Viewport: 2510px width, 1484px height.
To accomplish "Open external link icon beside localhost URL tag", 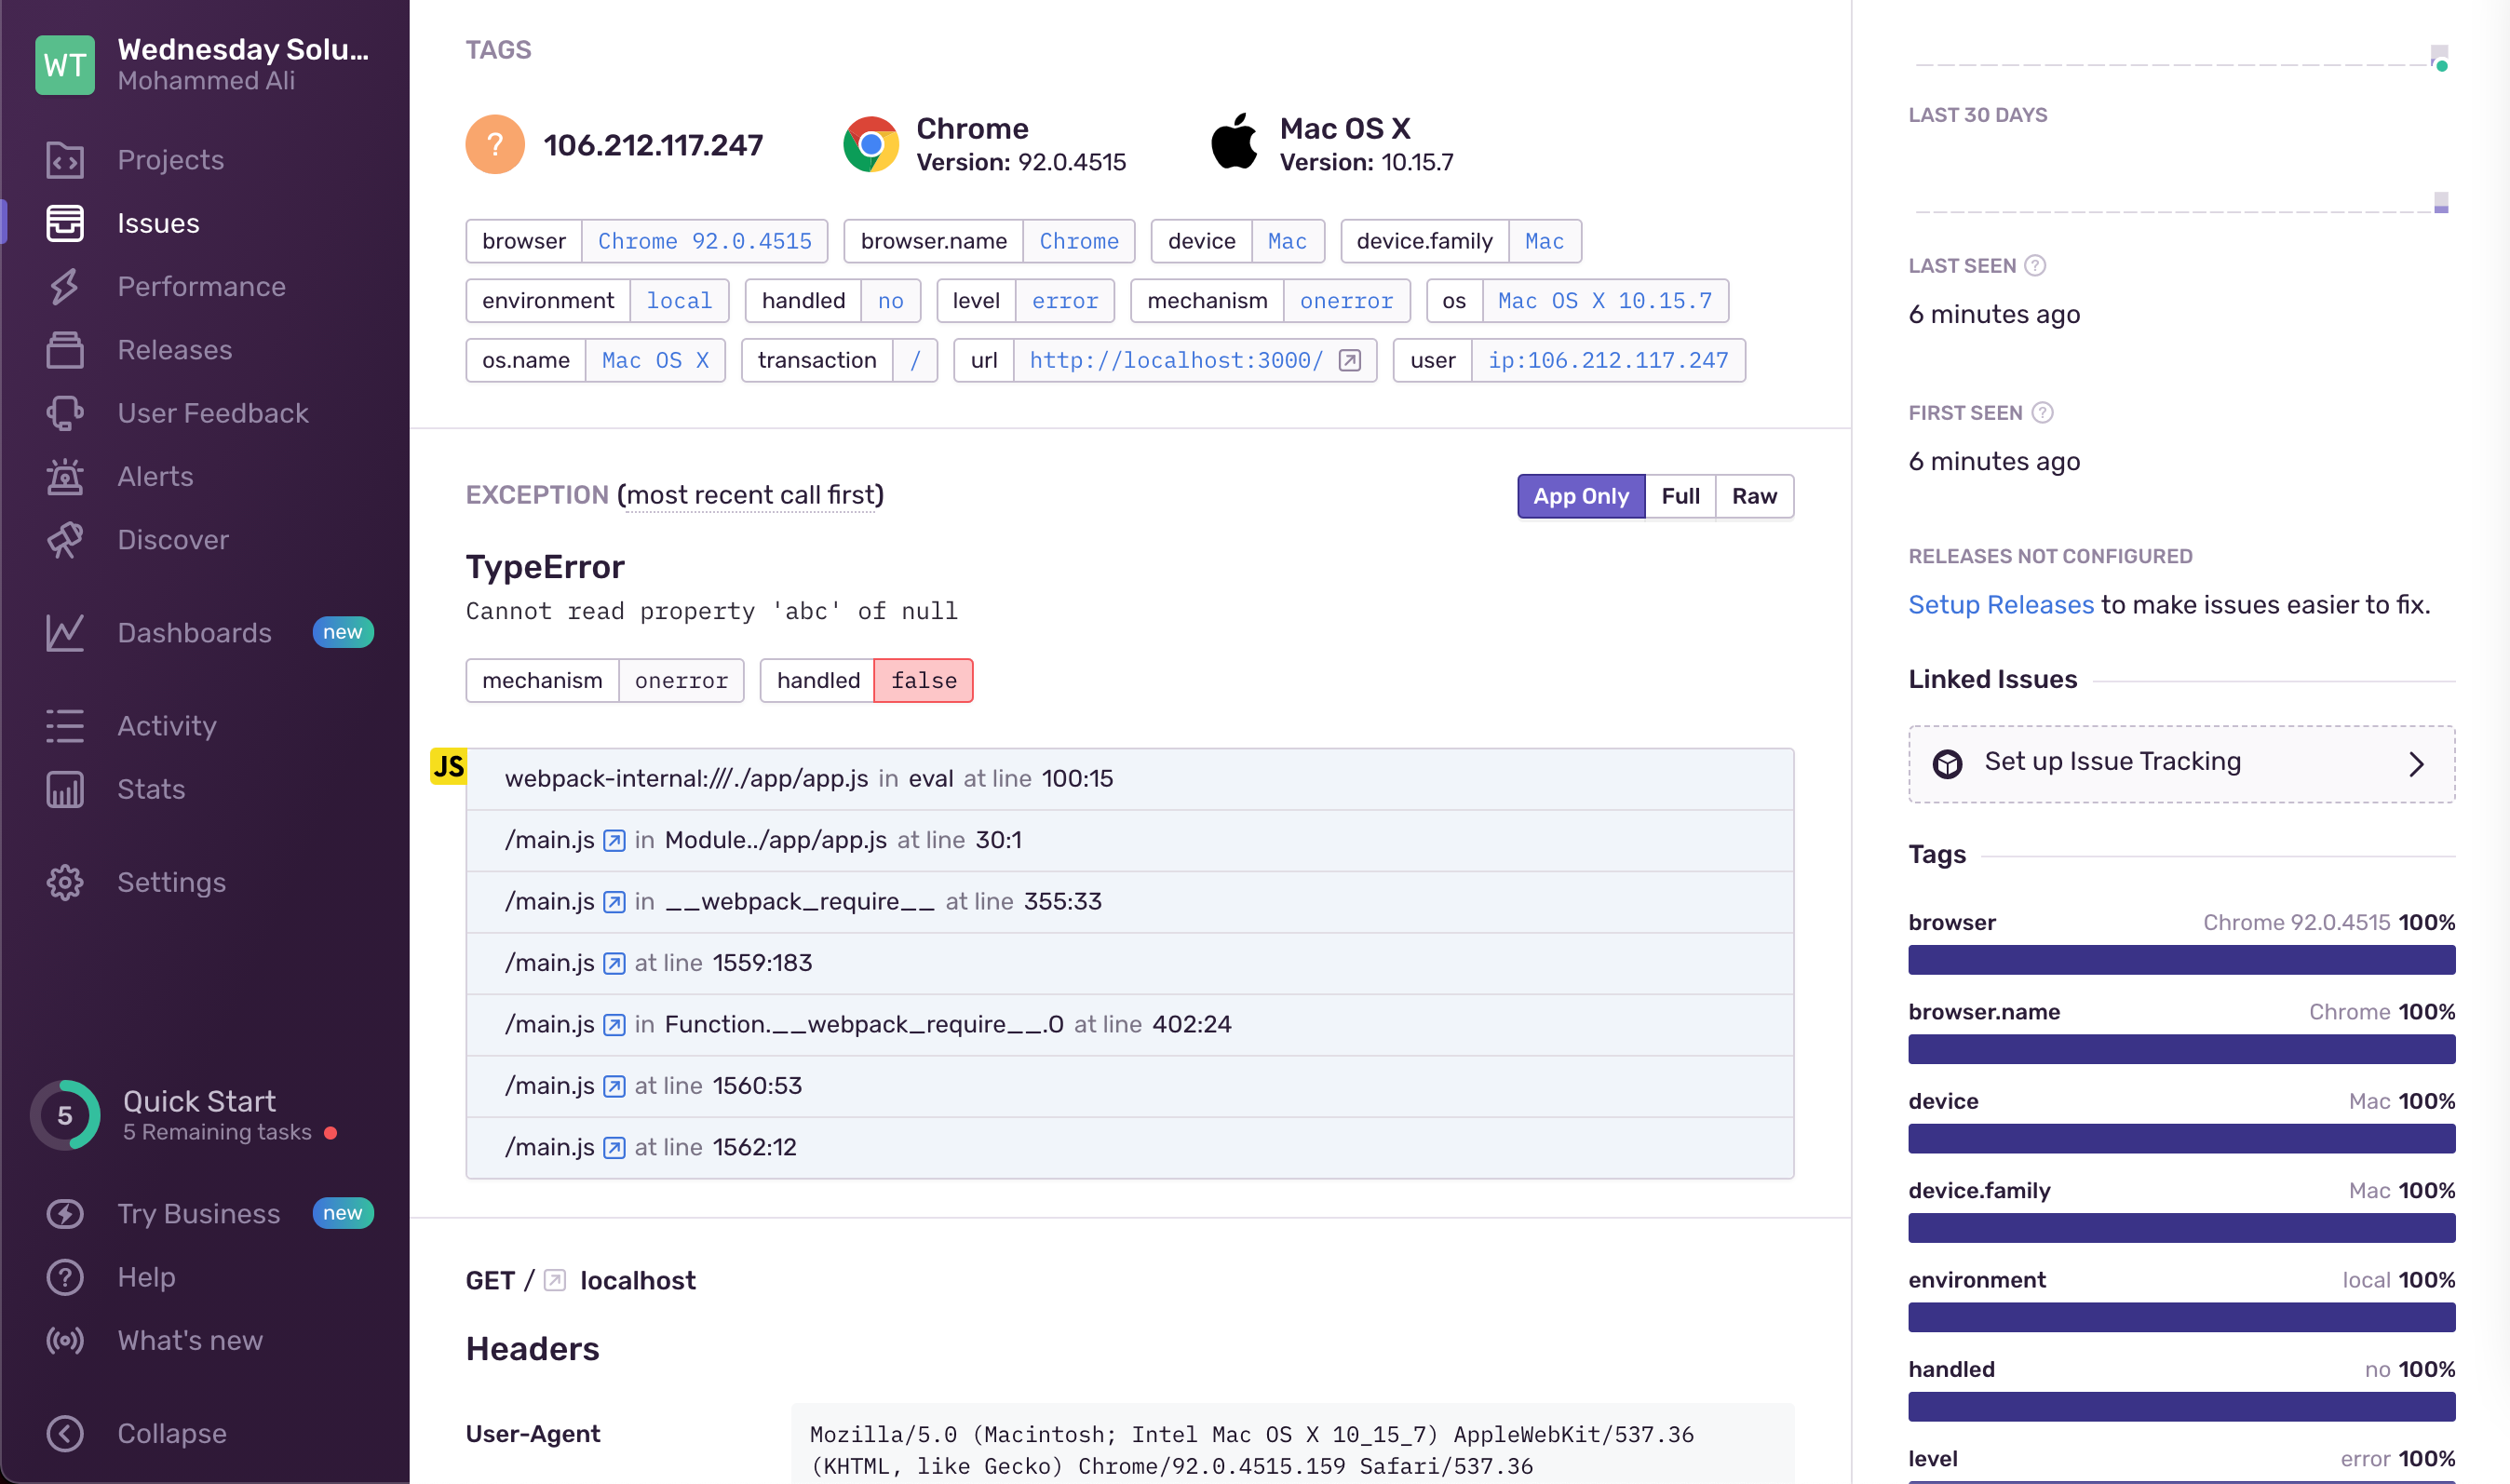I will click(1350, 360).
